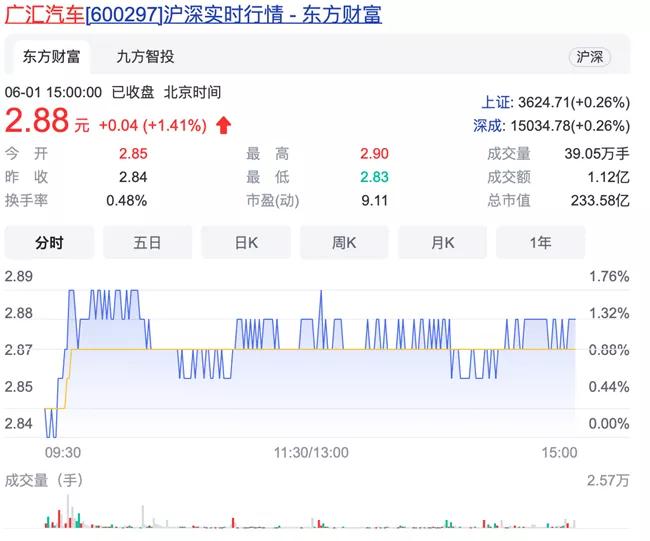Click the 2.57万 volume axis label
Image resolution: width=650 pixels, height=541 pixels.
[608, 480]
